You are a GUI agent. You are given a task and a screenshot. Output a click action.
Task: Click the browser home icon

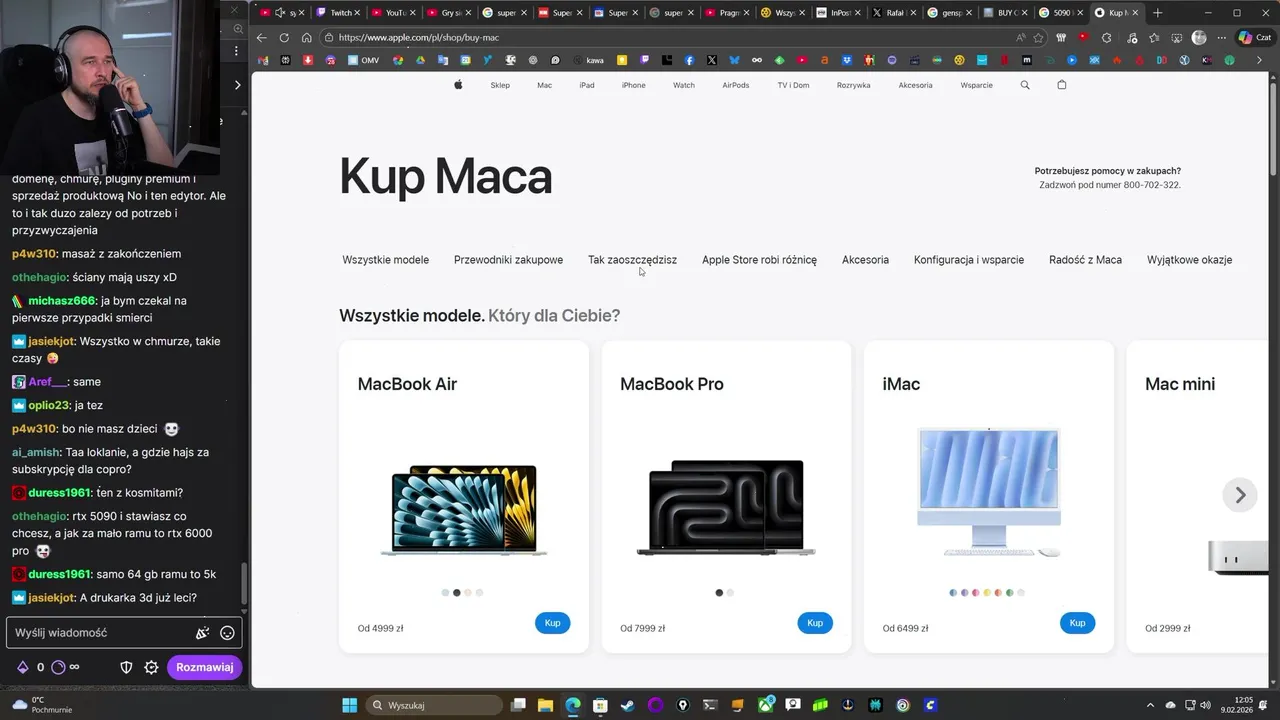pos(306,38)
